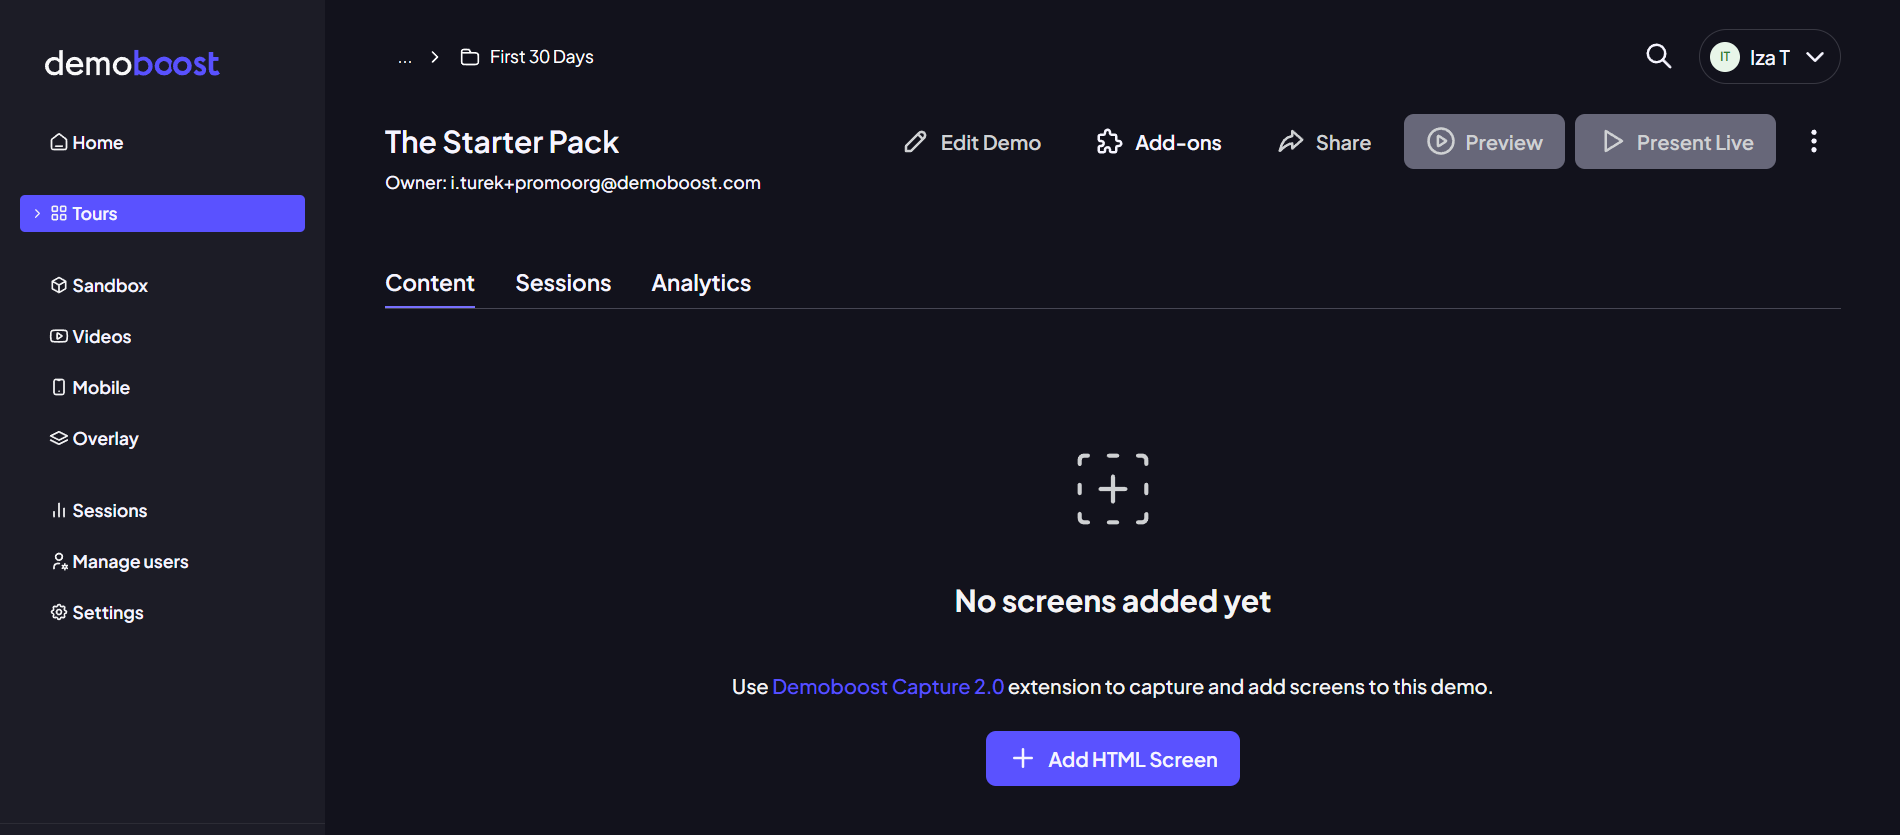Open the three-dot more options menu
This screenshot has height=835, width=1900.
point(1813,141)
